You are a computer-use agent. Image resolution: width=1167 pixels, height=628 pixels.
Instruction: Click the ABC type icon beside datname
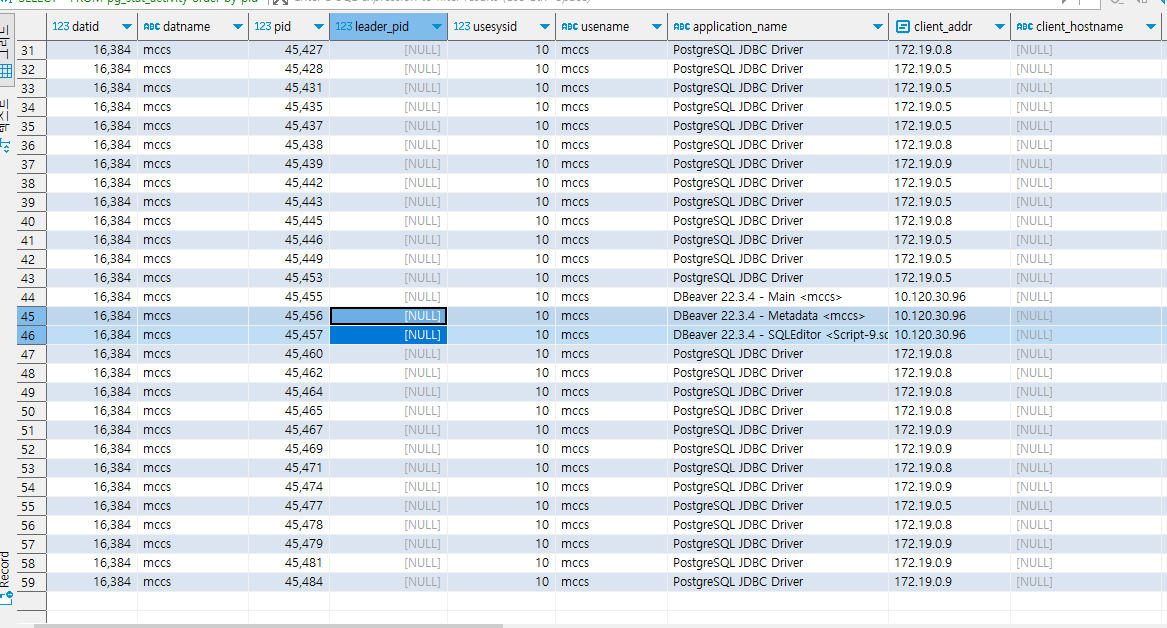[152, 27]
